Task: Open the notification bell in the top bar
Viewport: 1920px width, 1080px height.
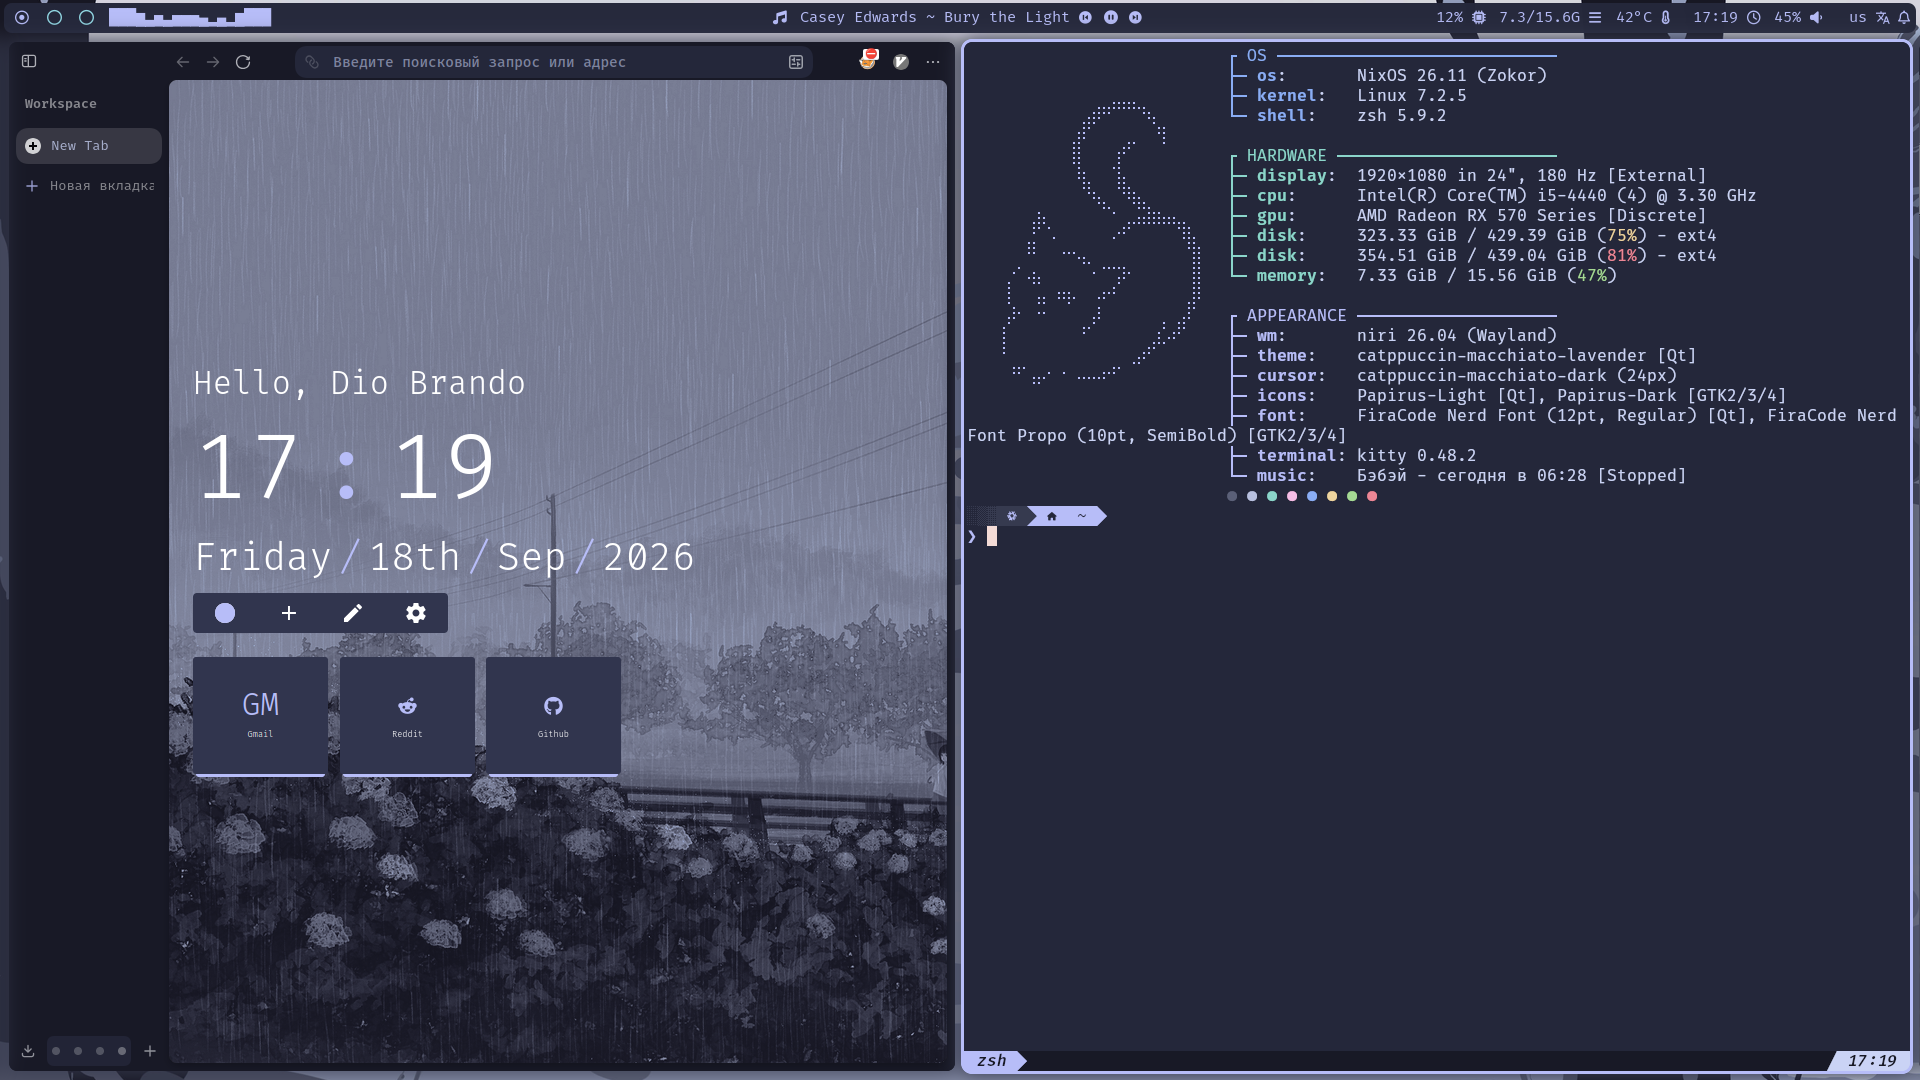Action: point(1904,17)
